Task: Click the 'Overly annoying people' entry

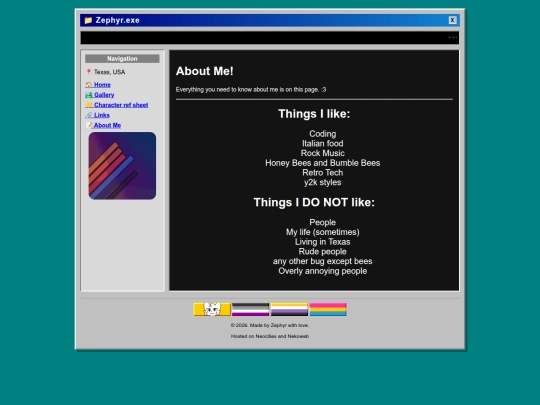Action: tap(323, 271)
